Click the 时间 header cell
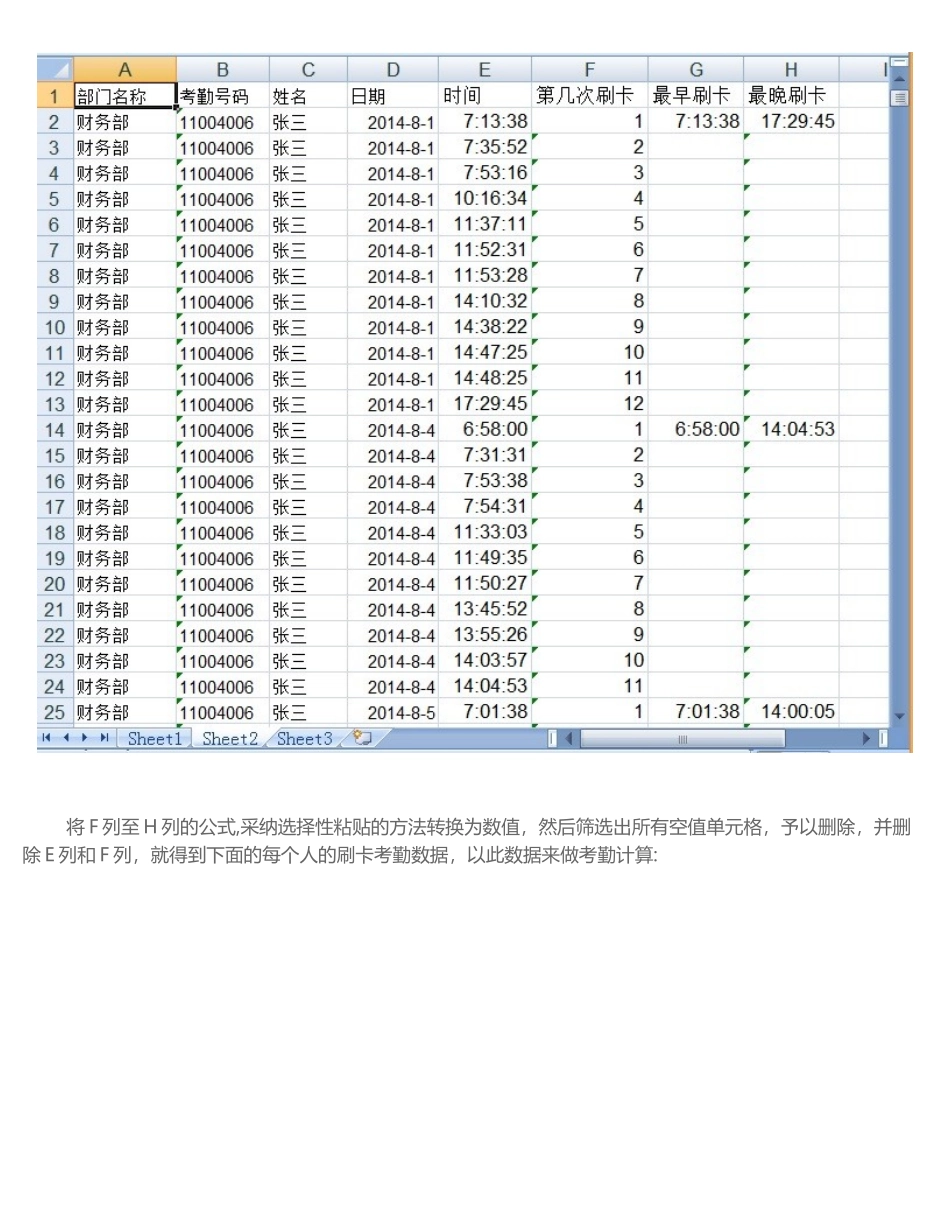This screenshot has height=1230, width=950. (485, 96)
